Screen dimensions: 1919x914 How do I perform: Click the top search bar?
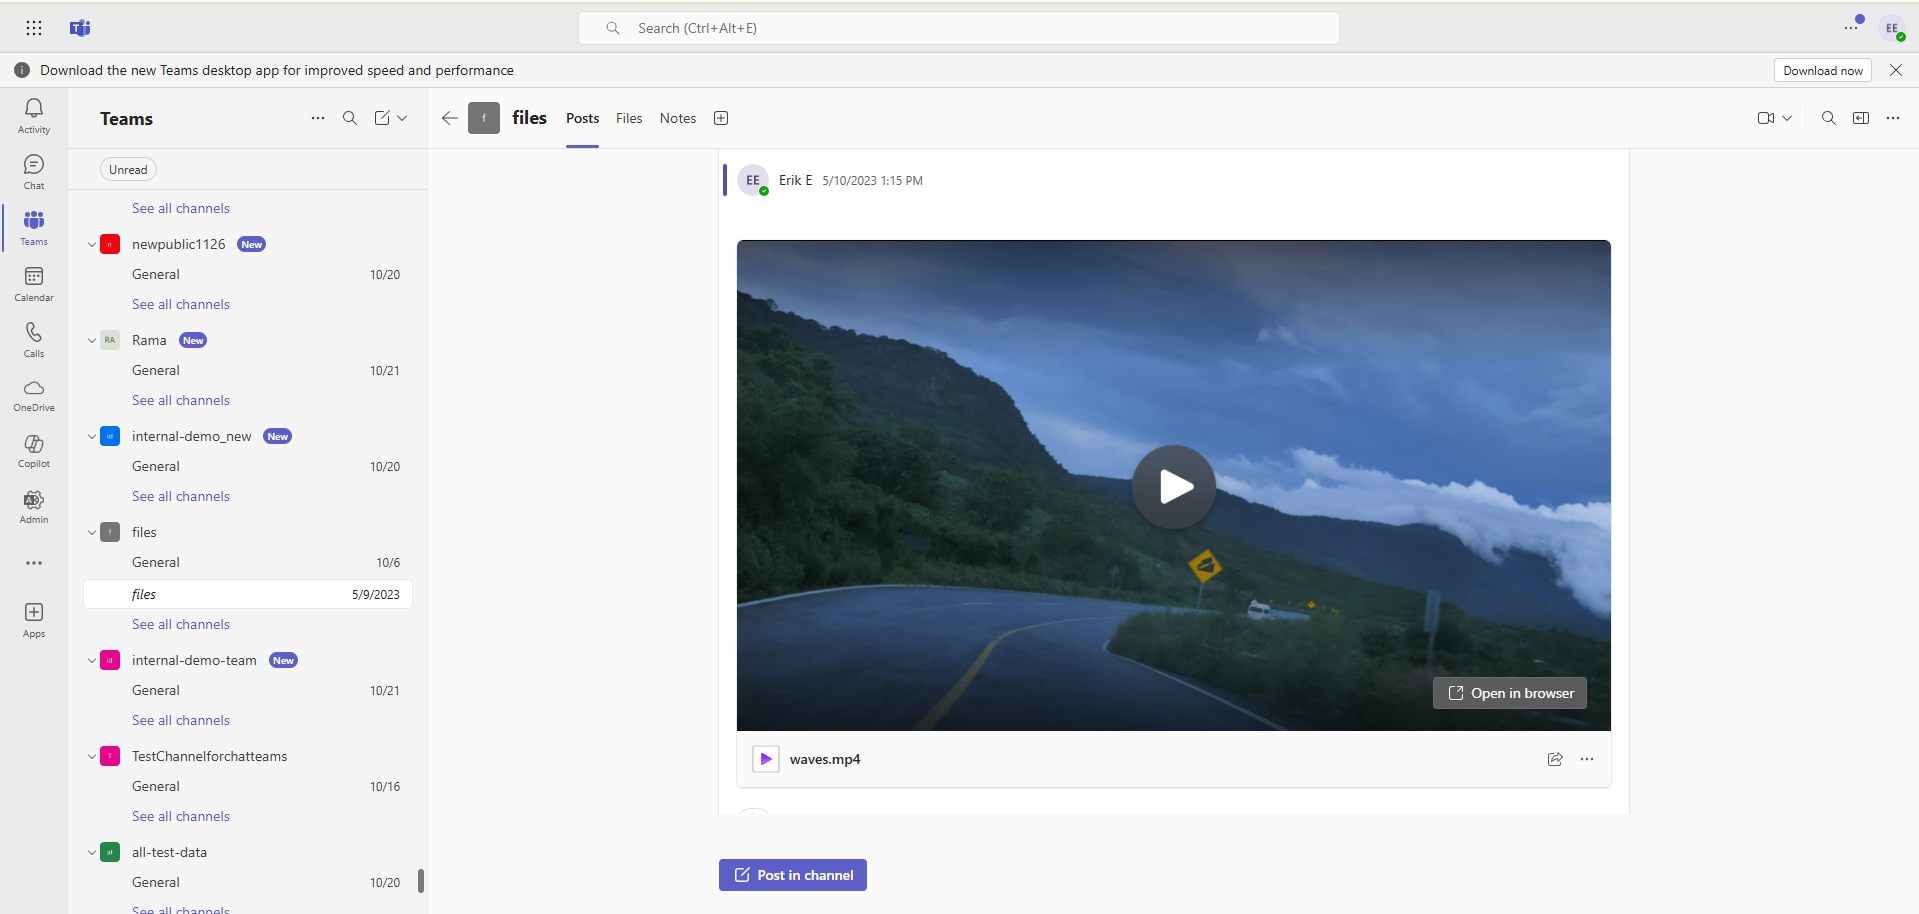(x=959, y=27)
